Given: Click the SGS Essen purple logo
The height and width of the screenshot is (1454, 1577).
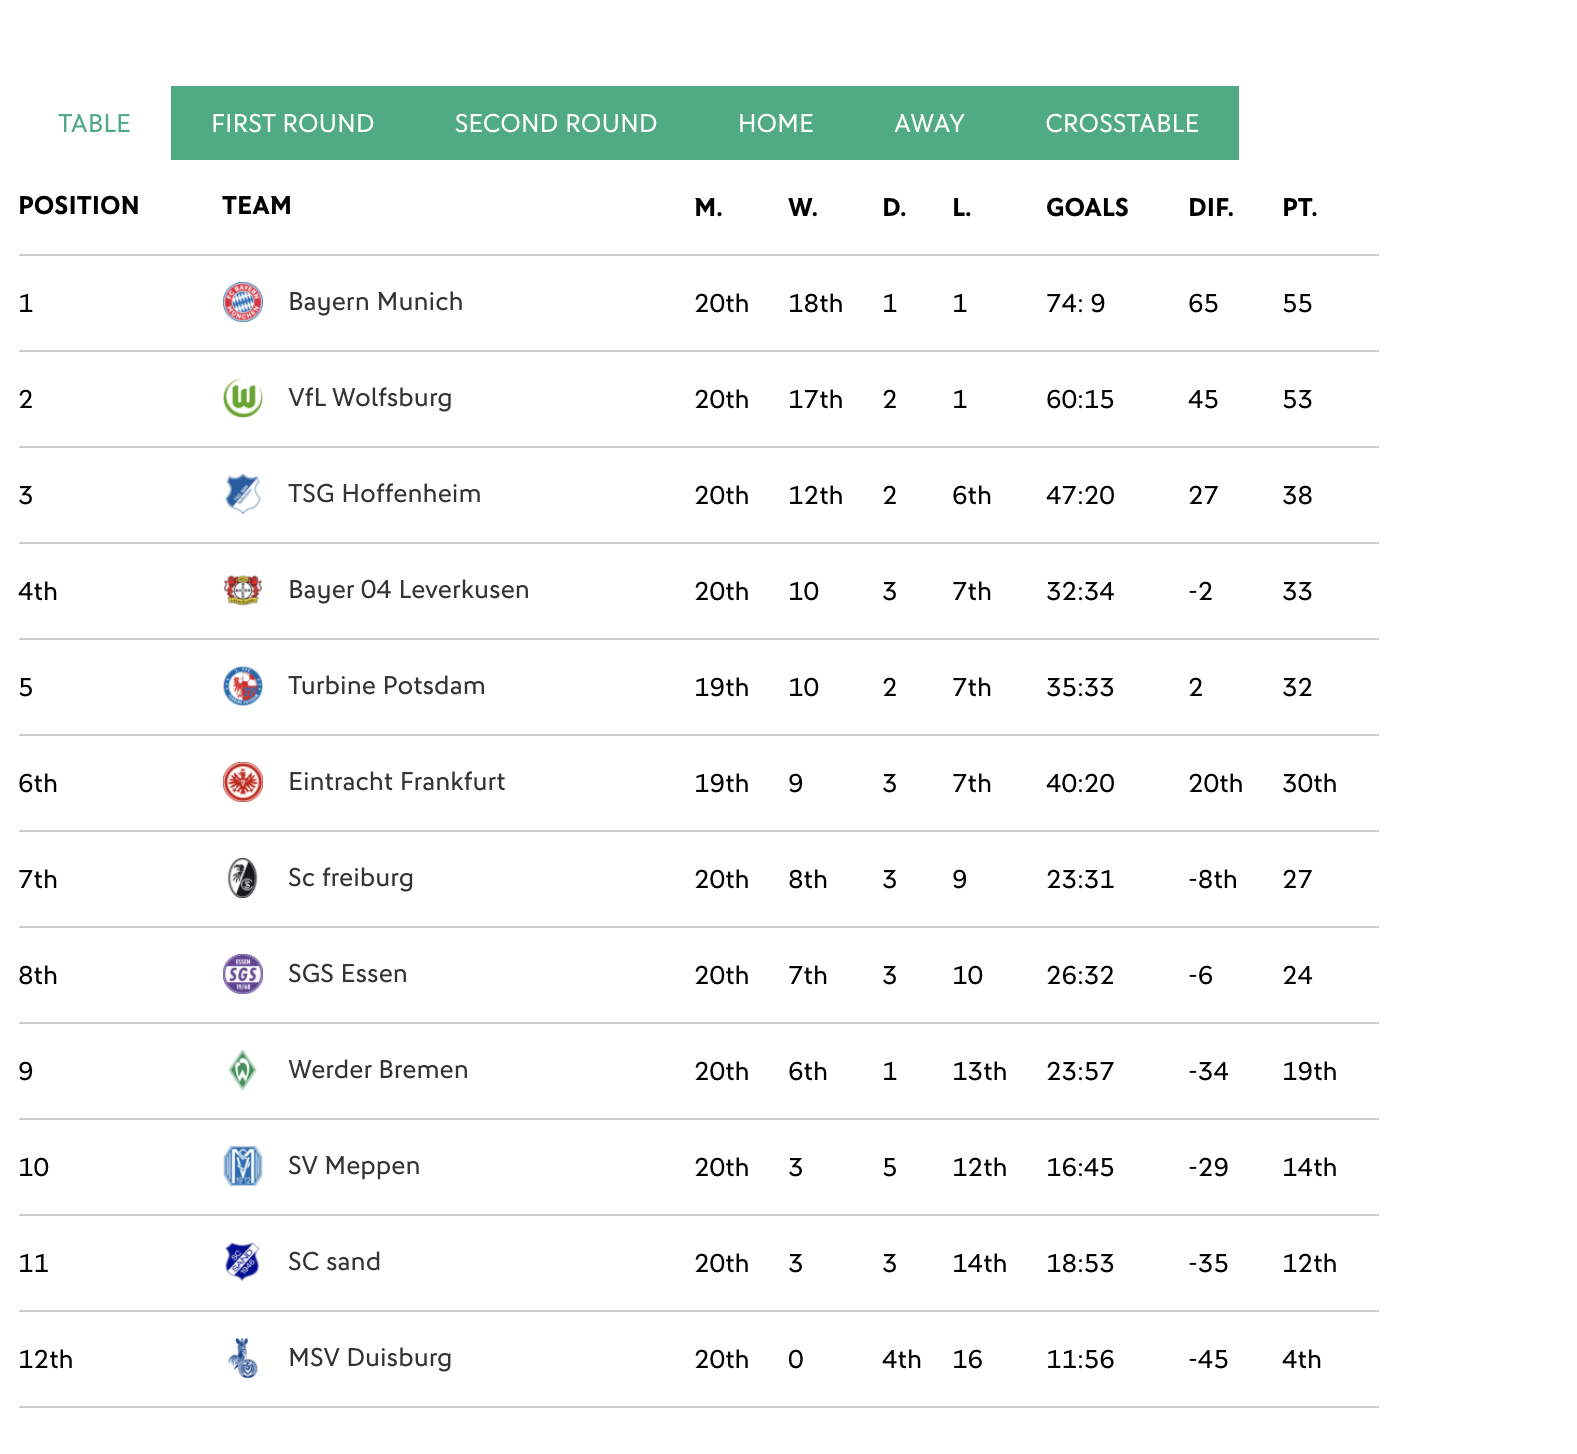Looking at the screenshot, I should point(243,974).
